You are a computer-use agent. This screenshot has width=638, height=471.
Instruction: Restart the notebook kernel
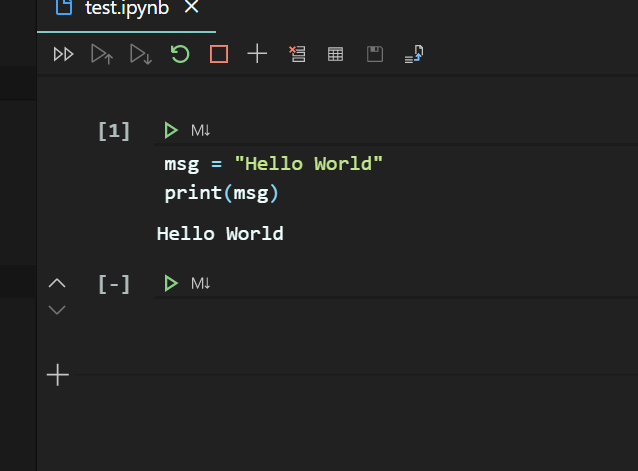[180, 54]
